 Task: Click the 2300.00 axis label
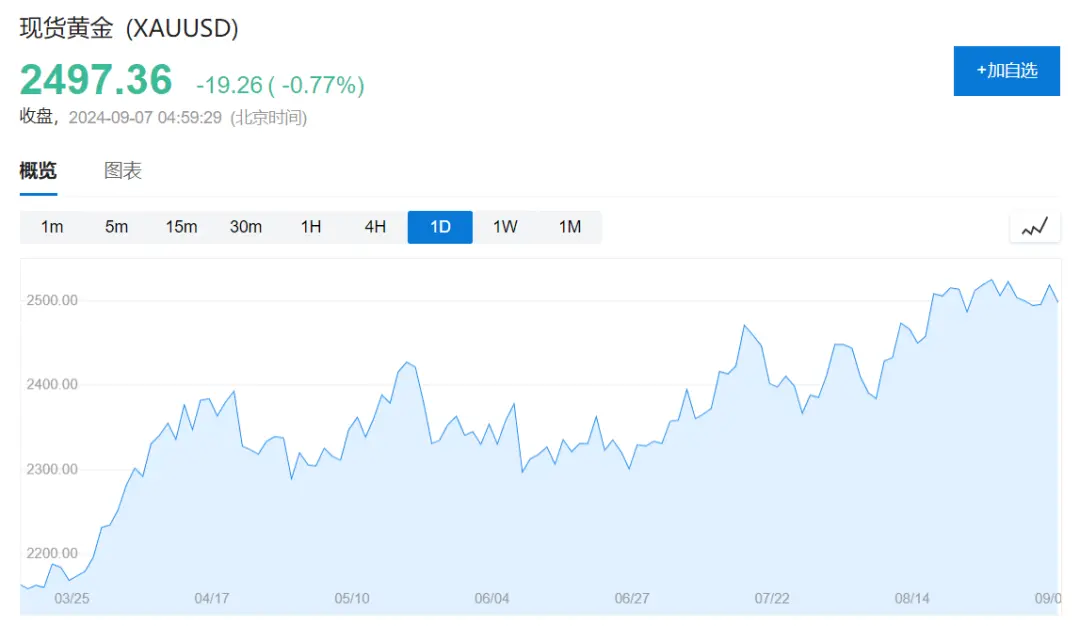[x=52, y=469]
